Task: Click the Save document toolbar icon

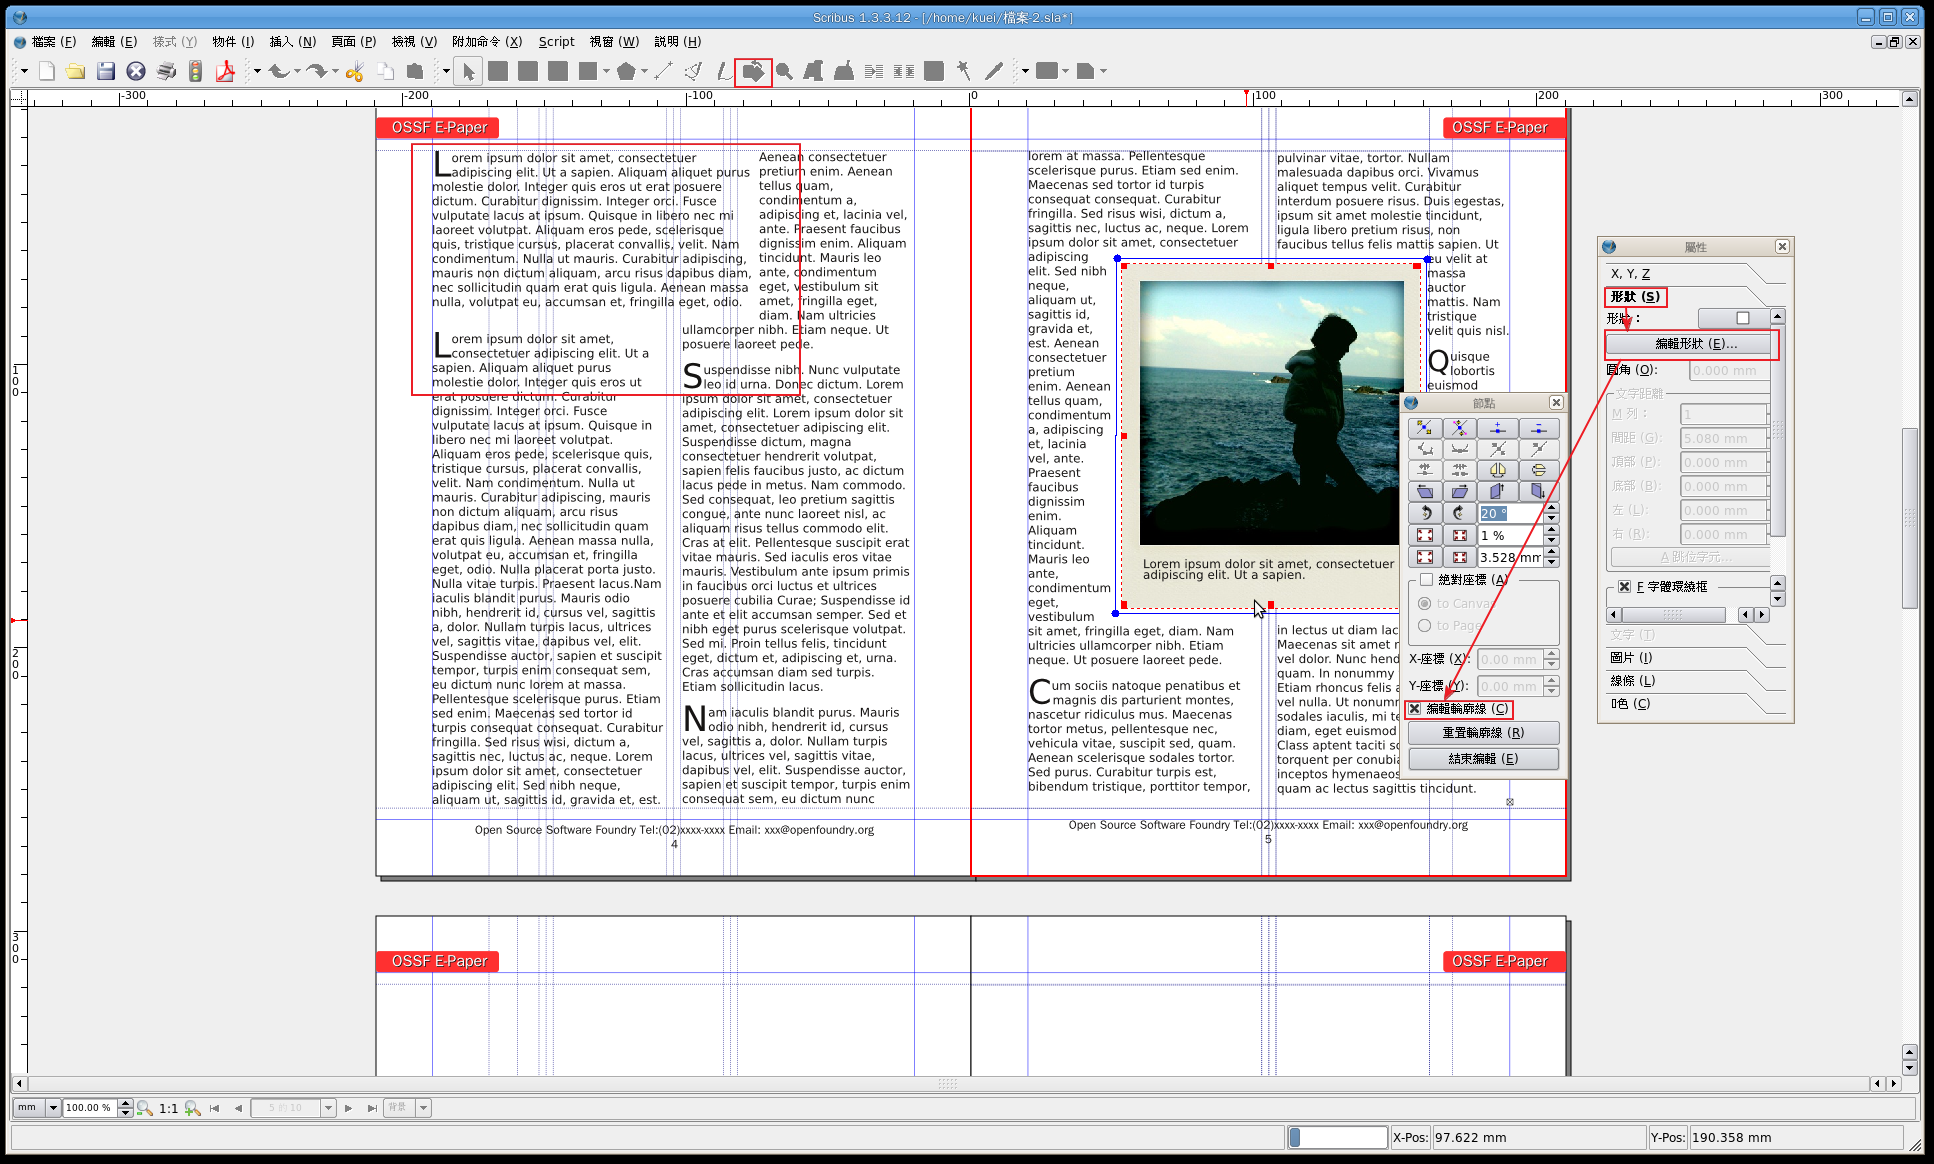Action: point(106,71)
